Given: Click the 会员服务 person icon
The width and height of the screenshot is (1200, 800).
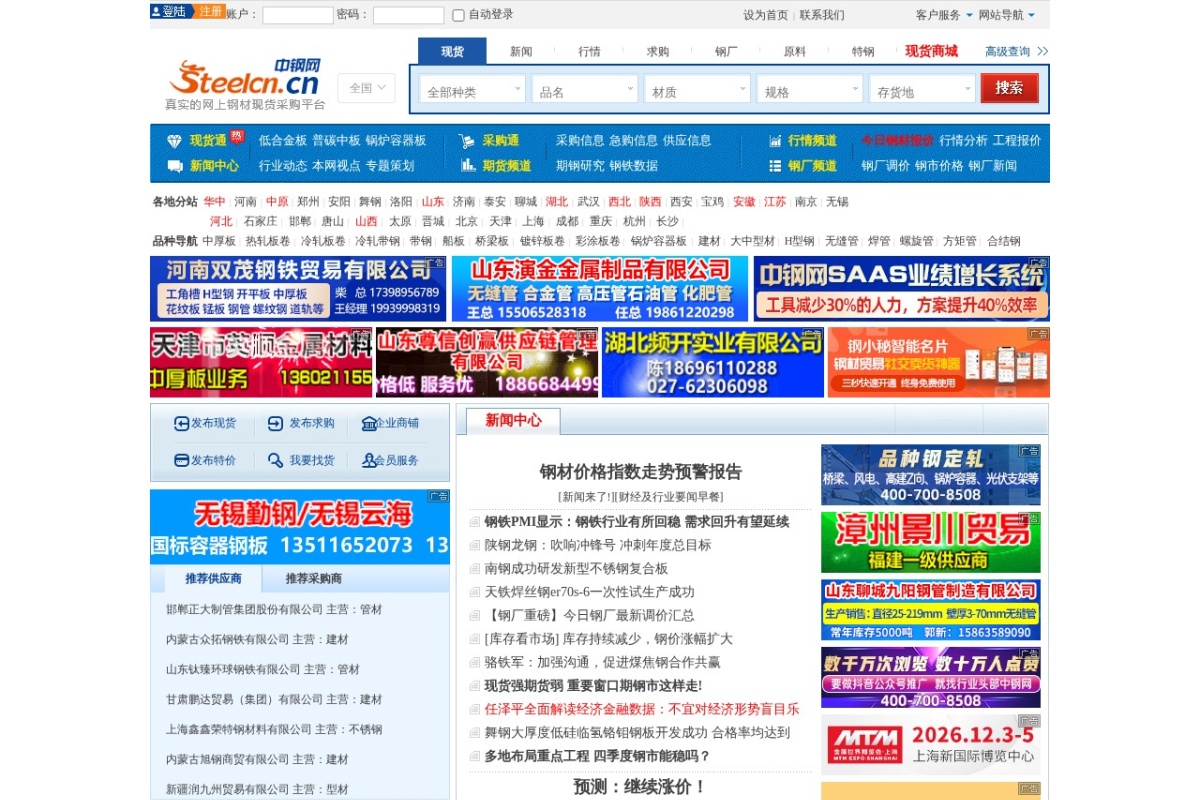Looking at the screenshot, I should tap(369, 461).
